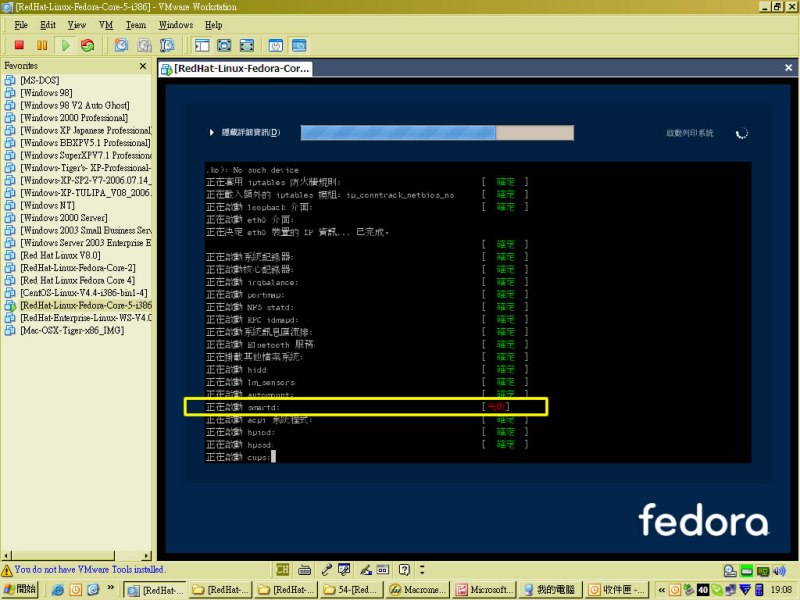Click the VMware hard disk status icon
This screenshot has width=800, height=600.
pyautogui.click(x=730, y=570)
